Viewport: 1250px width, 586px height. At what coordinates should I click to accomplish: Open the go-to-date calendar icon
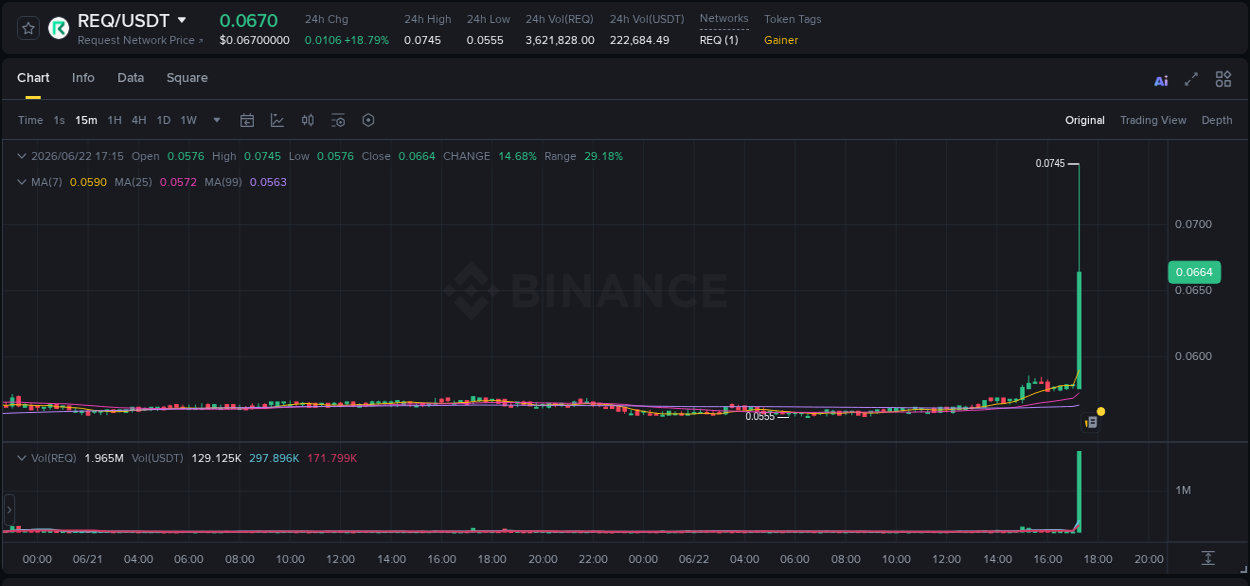(247, 120)
